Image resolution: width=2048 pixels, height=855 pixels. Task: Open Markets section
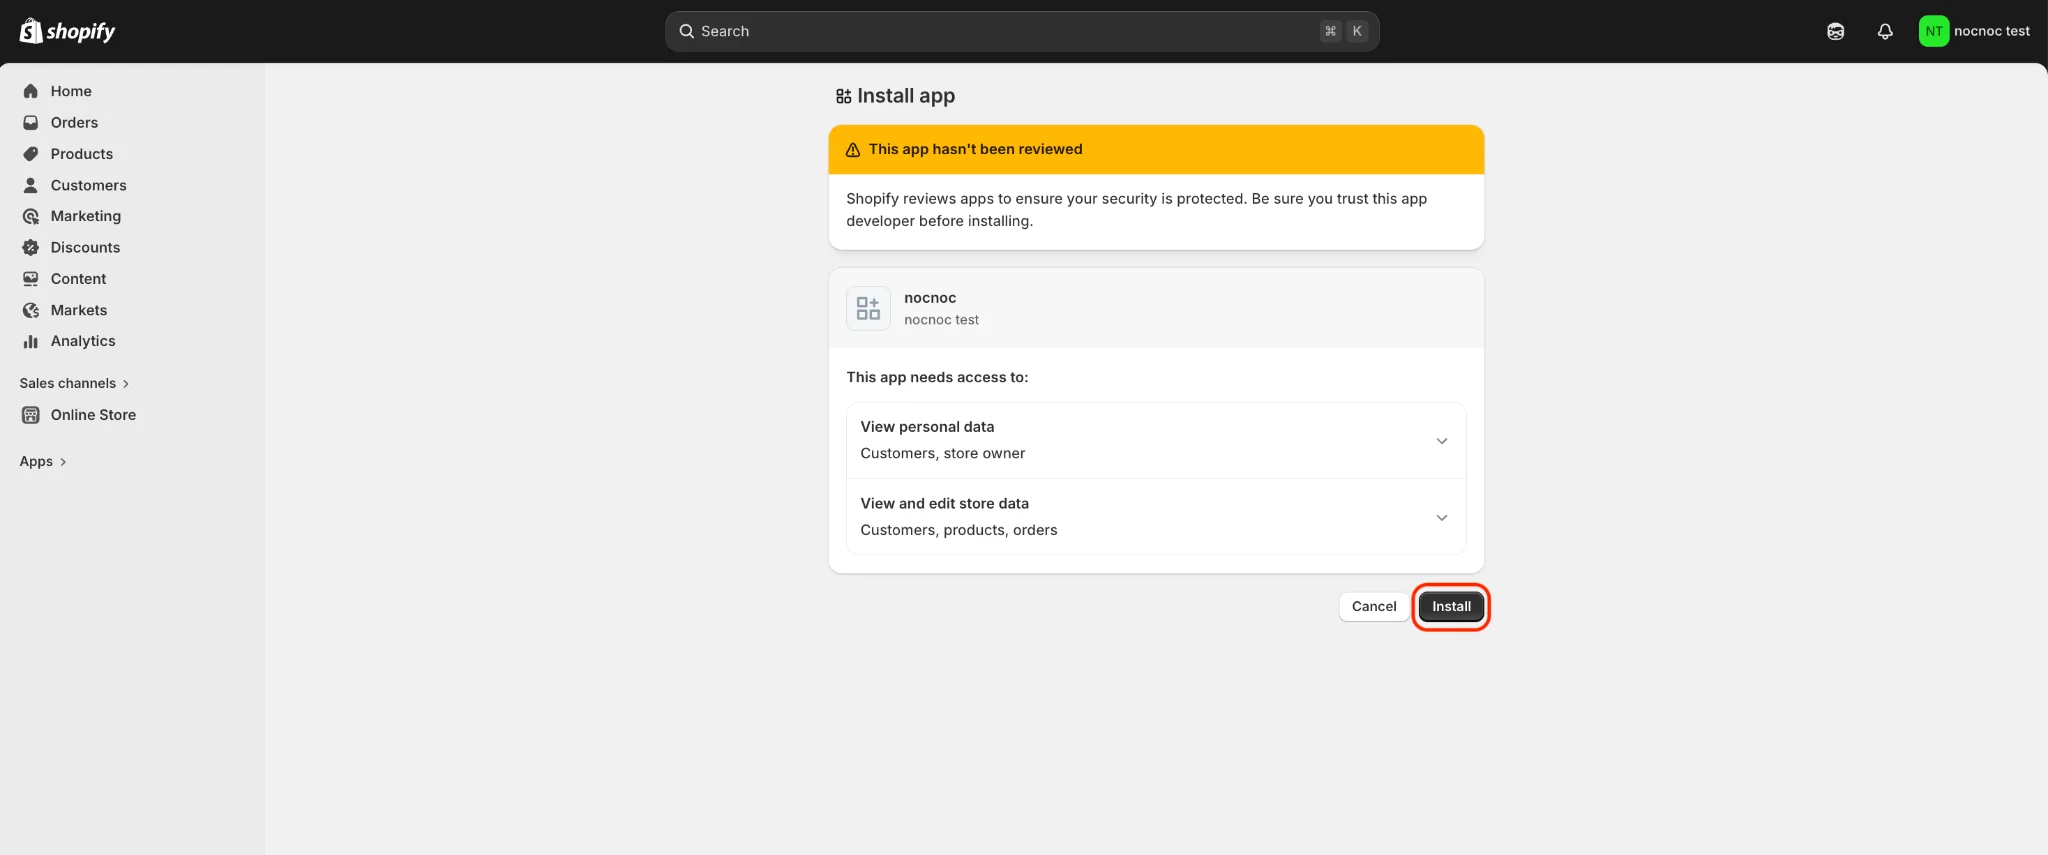[x=79, y=310]
